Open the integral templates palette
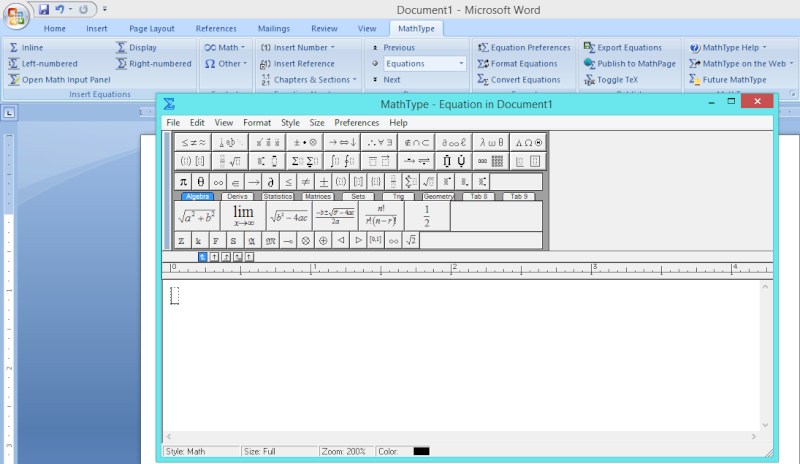 [342, 161]
